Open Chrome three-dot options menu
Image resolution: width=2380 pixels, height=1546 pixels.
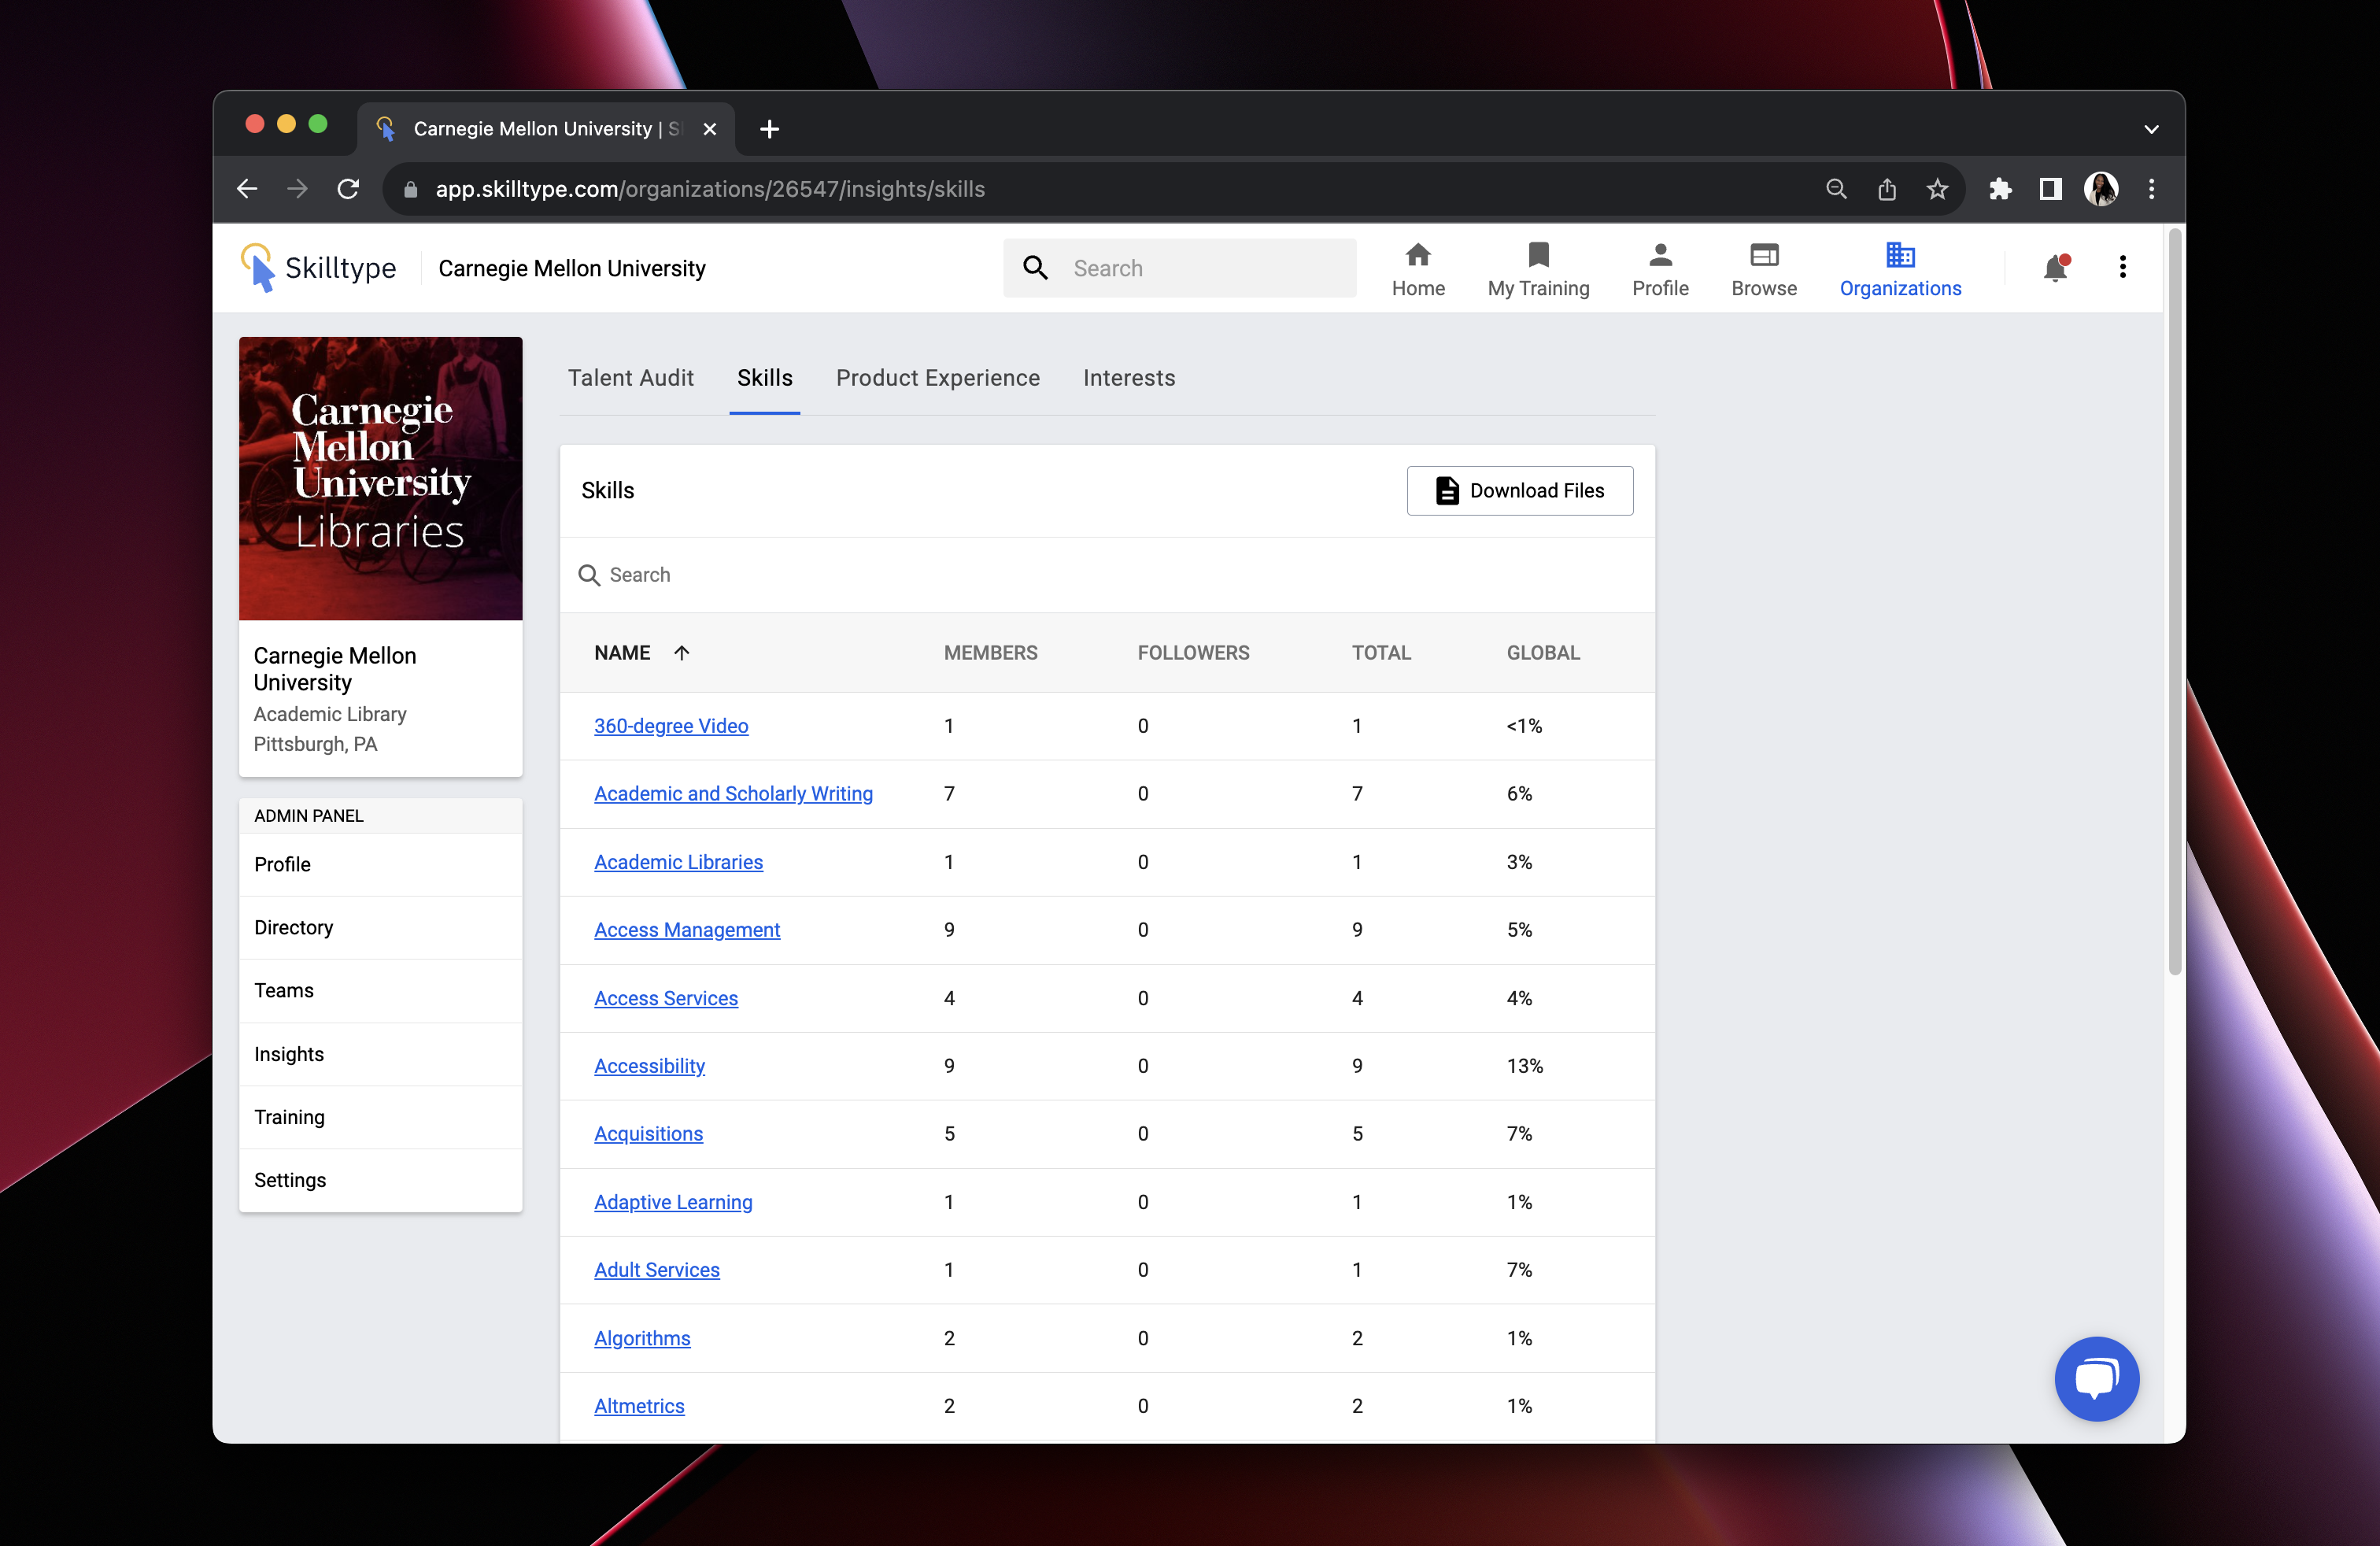tap(2151, 189)
